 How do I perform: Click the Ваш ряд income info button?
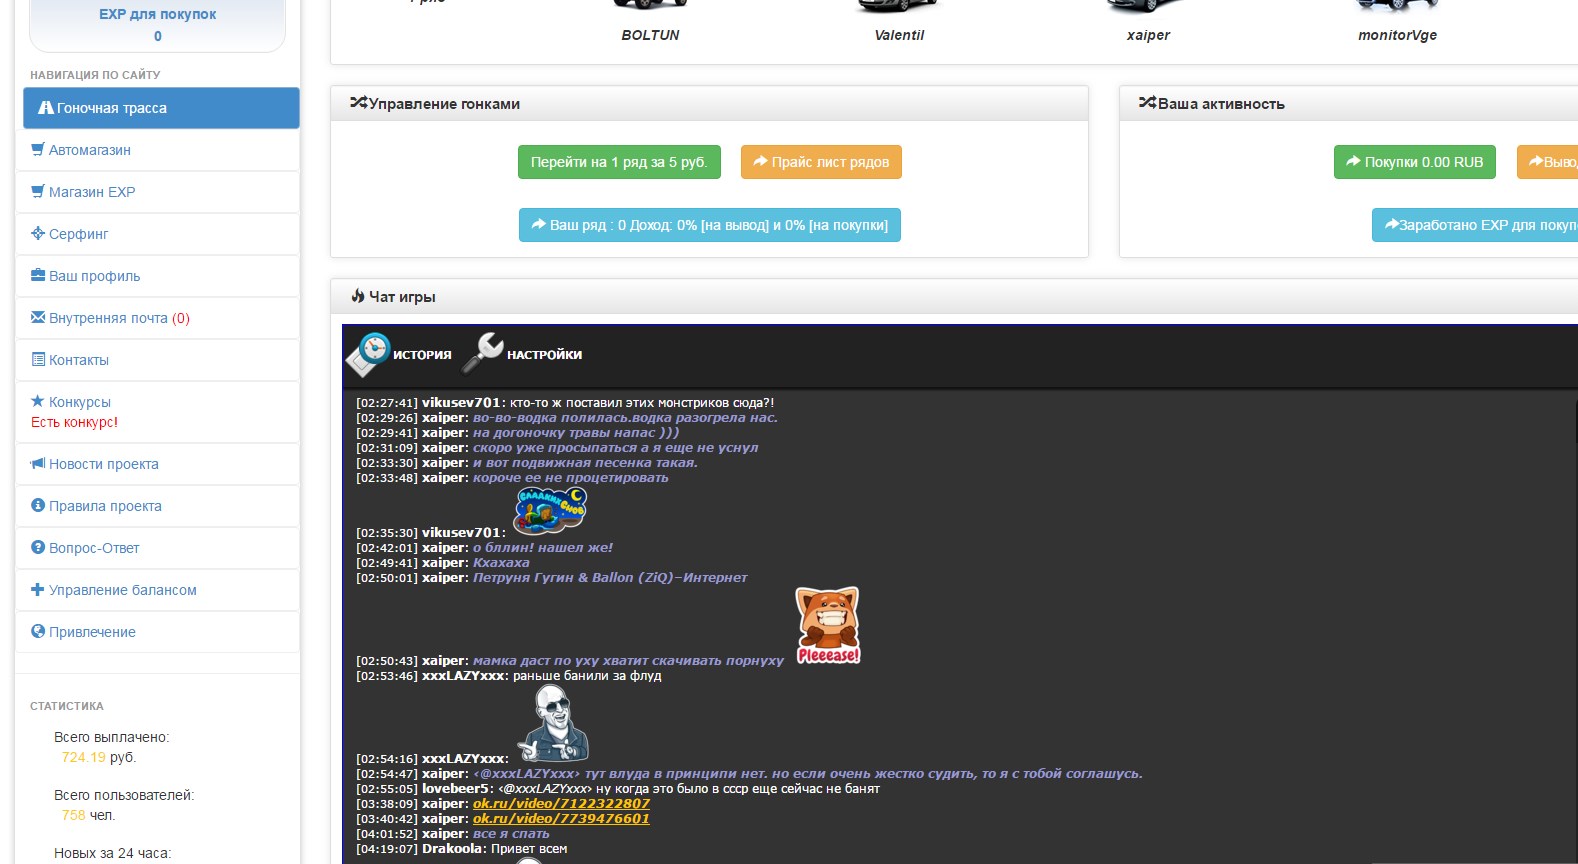pos(709,225)
